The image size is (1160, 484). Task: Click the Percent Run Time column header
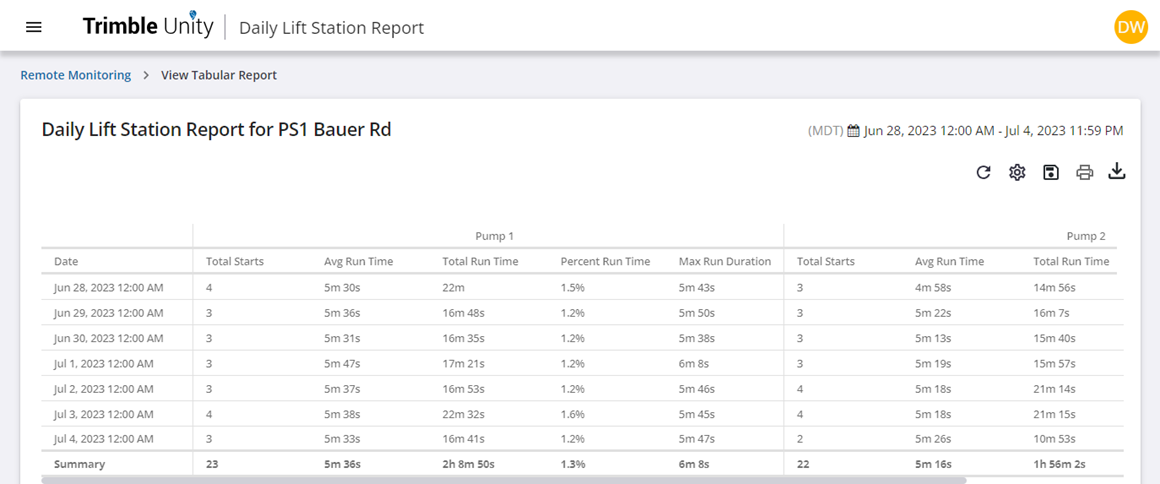(605, 261)
